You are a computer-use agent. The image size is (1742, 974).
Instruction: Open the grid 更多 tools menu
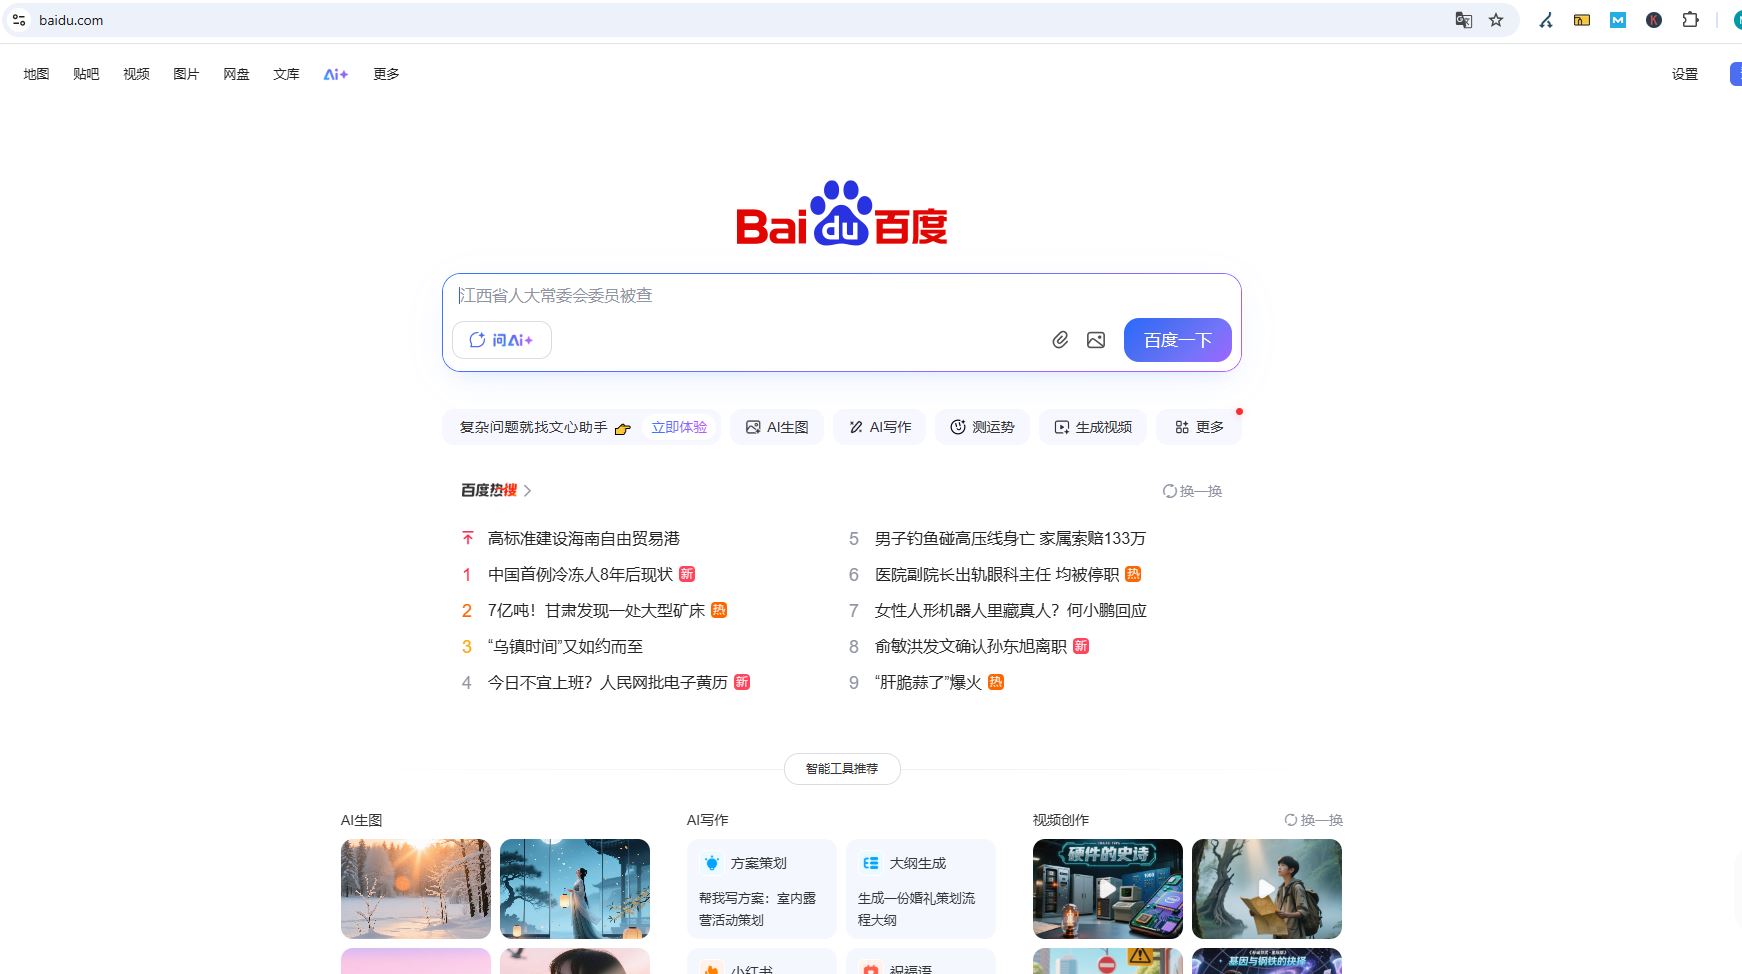1198,426
